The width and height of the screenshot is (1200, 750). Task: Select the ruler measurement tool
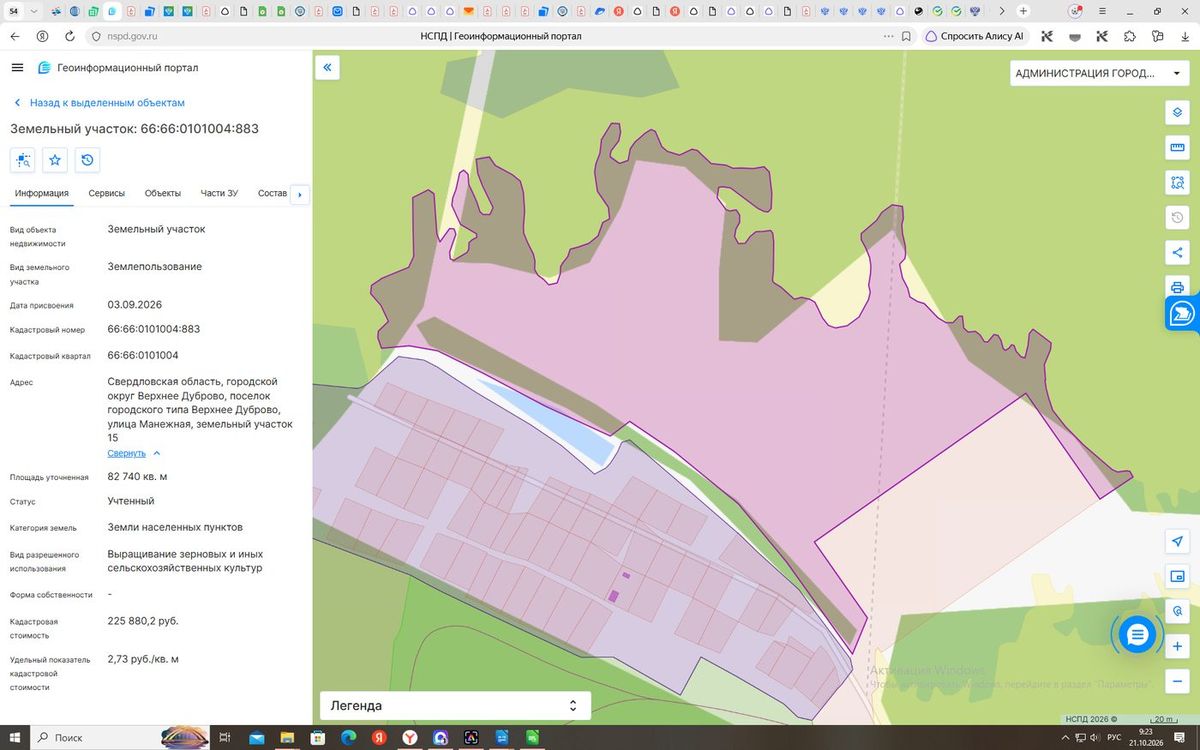[1177, 148]
